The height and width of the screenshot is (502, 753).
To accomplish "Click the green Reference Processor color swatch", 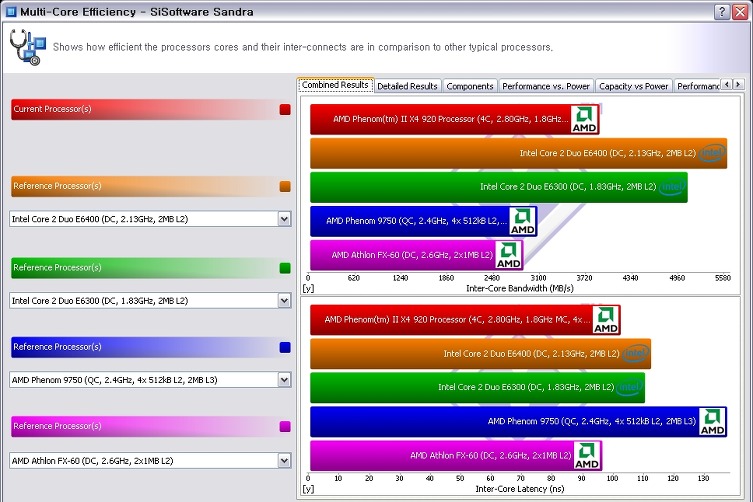I will coord(285,268).
